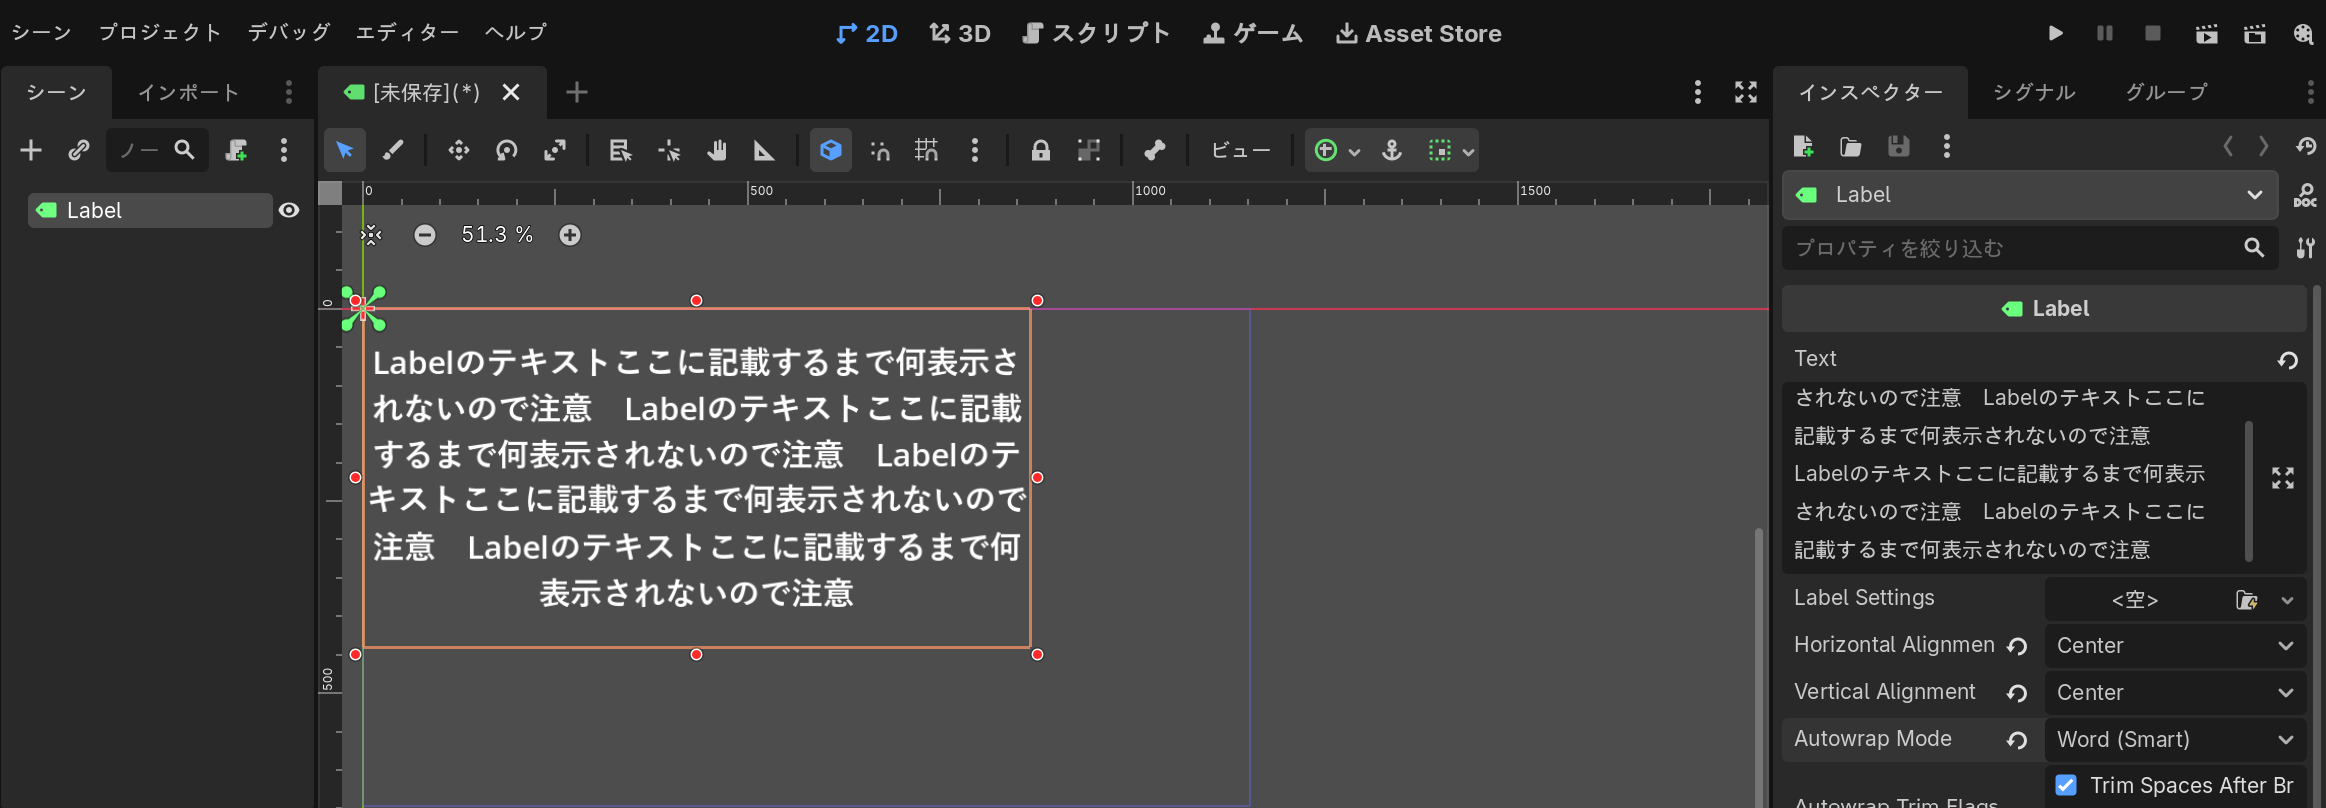Switch to the ゲーム workspace
This screenshot has width=2326, height=808.
pyautogui.click(x=1253, y=33)
